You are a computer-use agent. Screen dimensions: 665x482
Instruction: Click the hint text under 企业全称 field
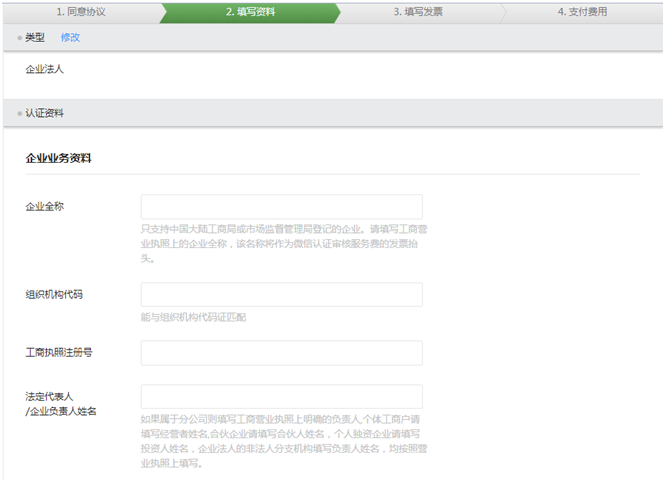pyautogui.click(x=284, y=243)
